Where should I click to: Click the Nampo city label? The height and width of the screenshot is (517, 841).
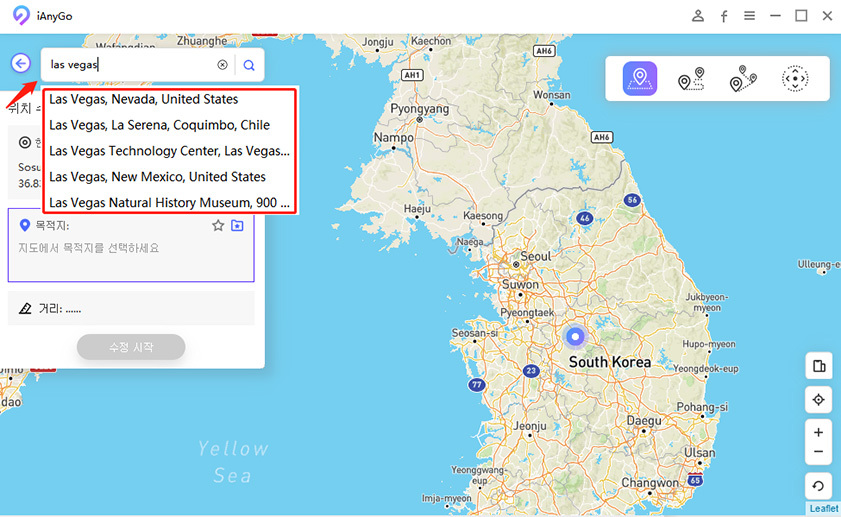coord(394,137)
